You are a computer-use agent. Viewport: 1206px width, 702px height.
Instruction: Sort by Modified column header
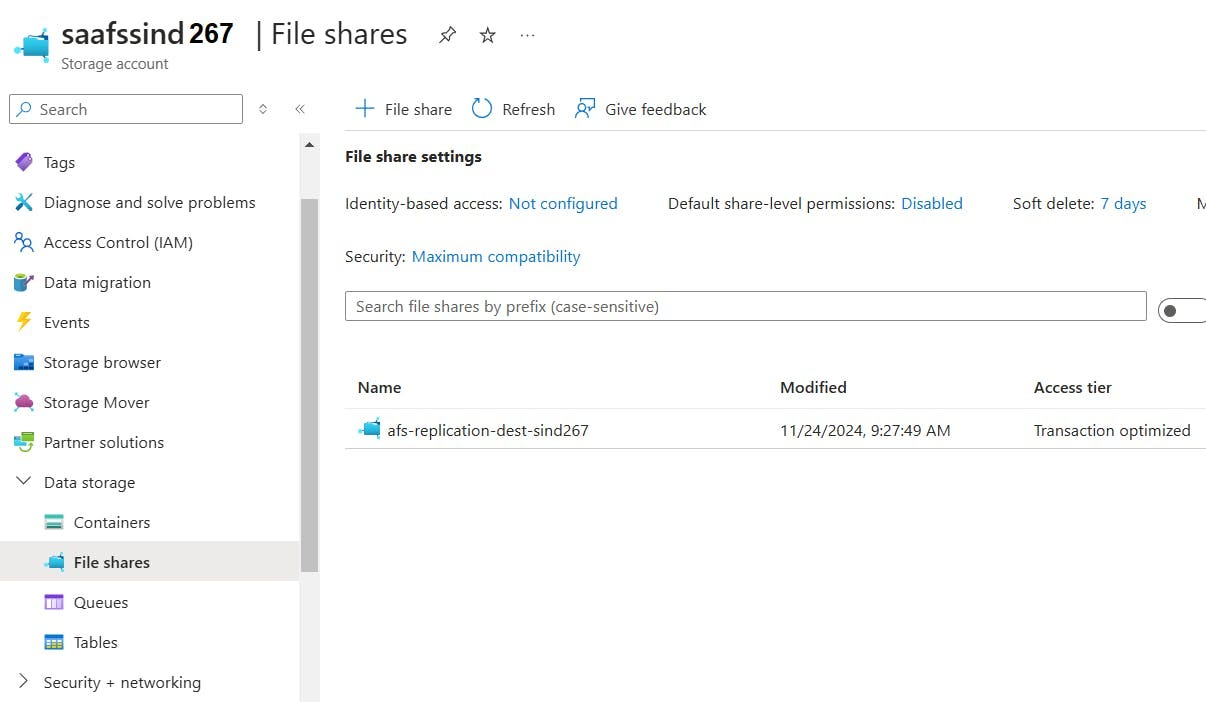813,387
